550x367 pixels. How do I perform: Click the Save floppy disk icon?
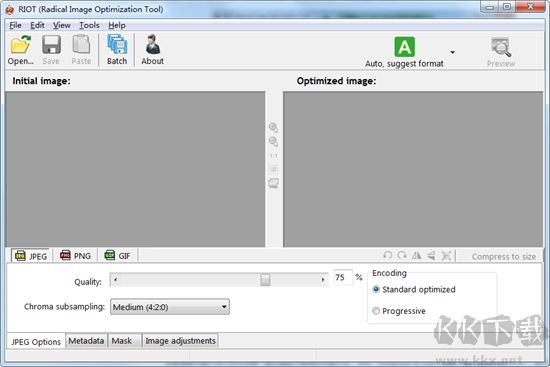[51, 45]
